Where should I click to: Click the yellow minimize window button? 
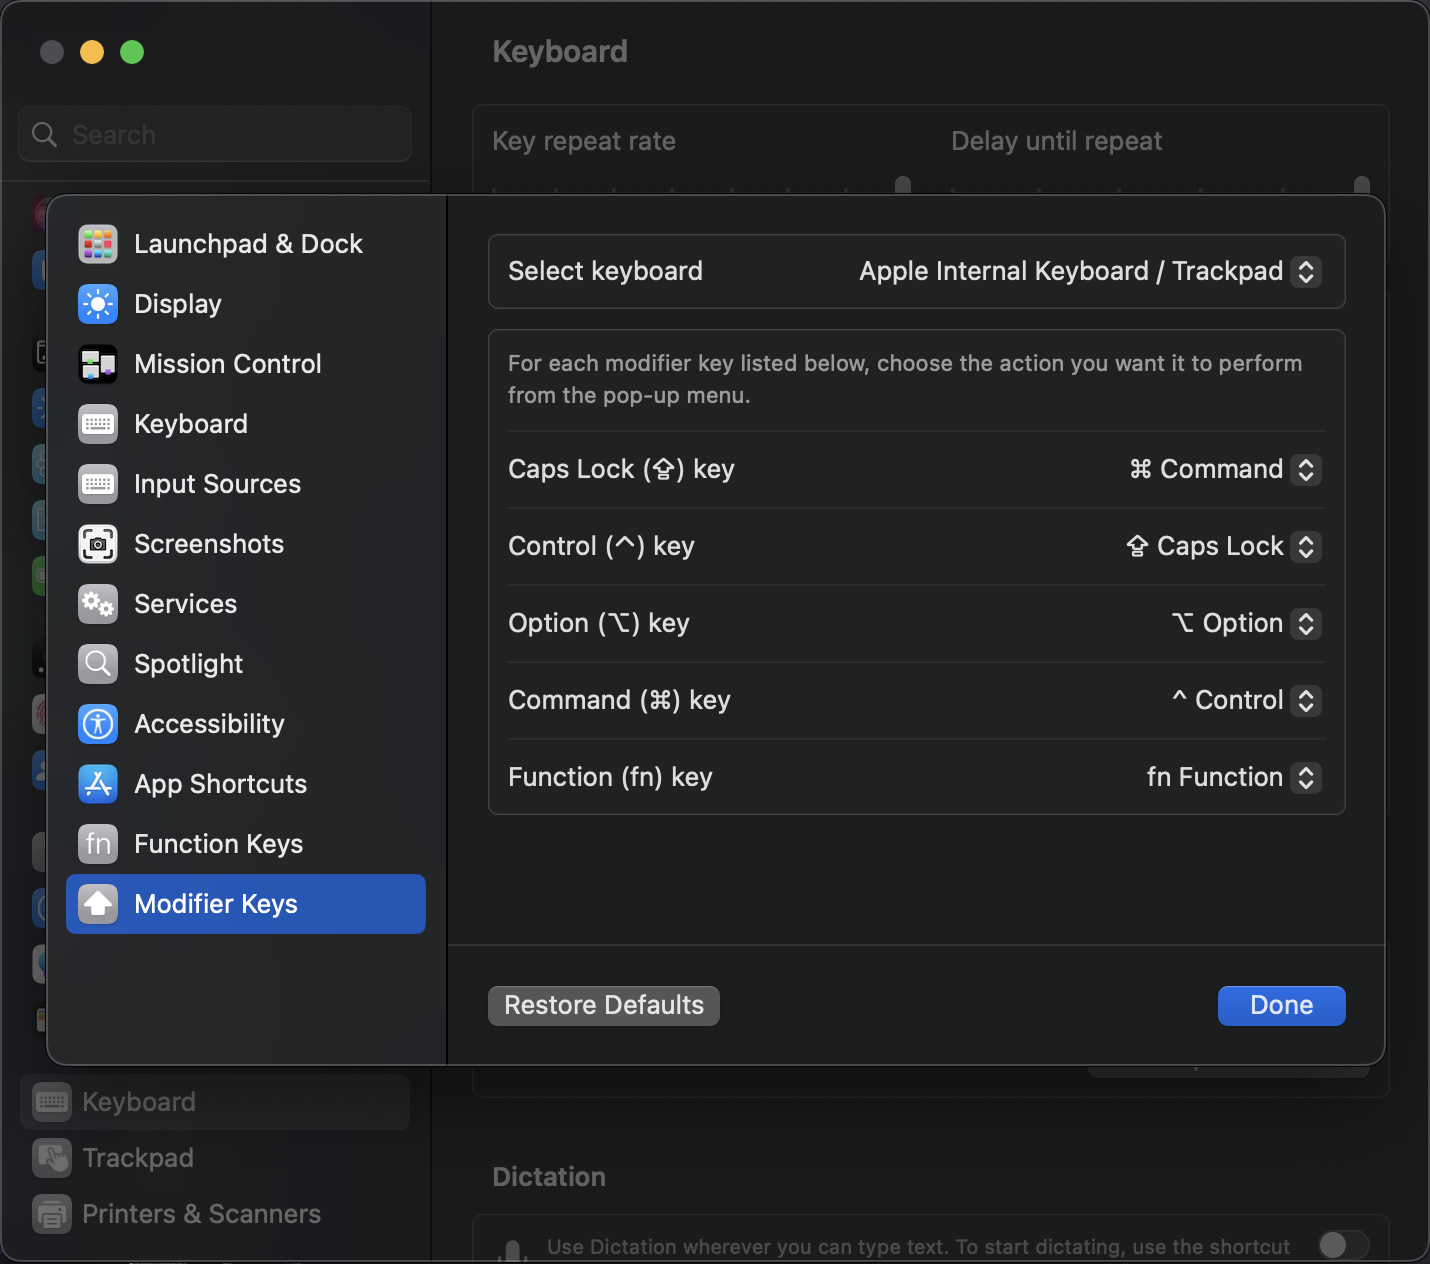92,52
